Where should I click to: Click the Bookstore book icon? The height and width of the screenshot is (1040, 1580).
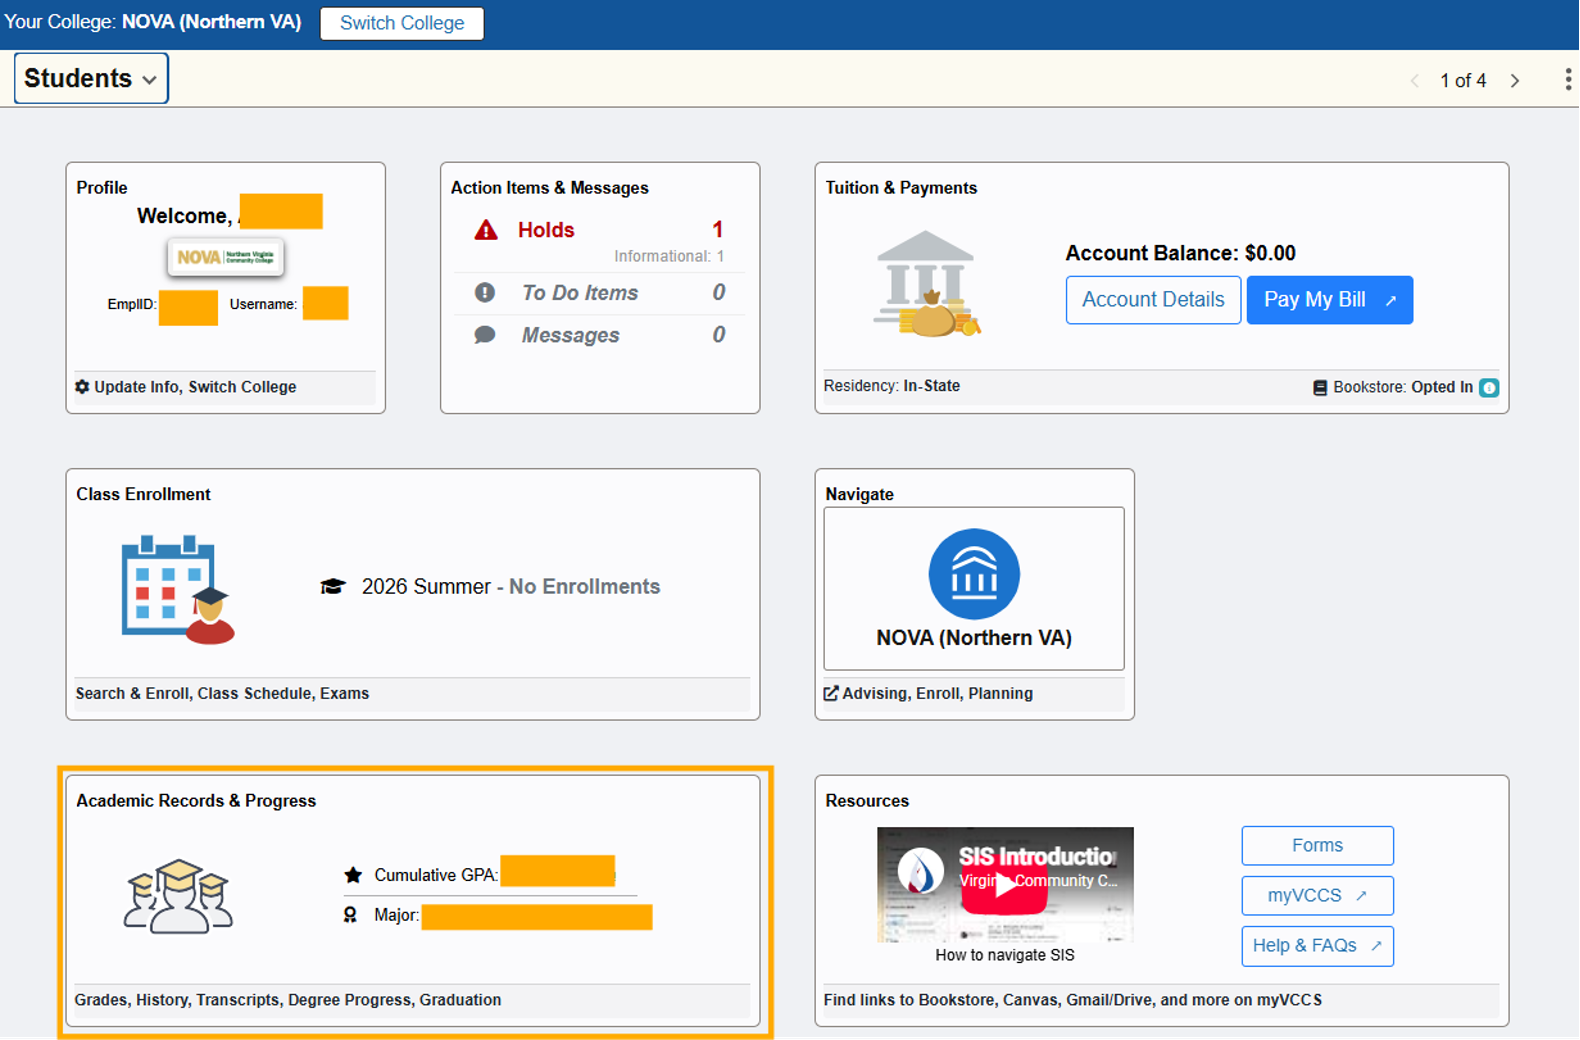(x=1320, y=388)
